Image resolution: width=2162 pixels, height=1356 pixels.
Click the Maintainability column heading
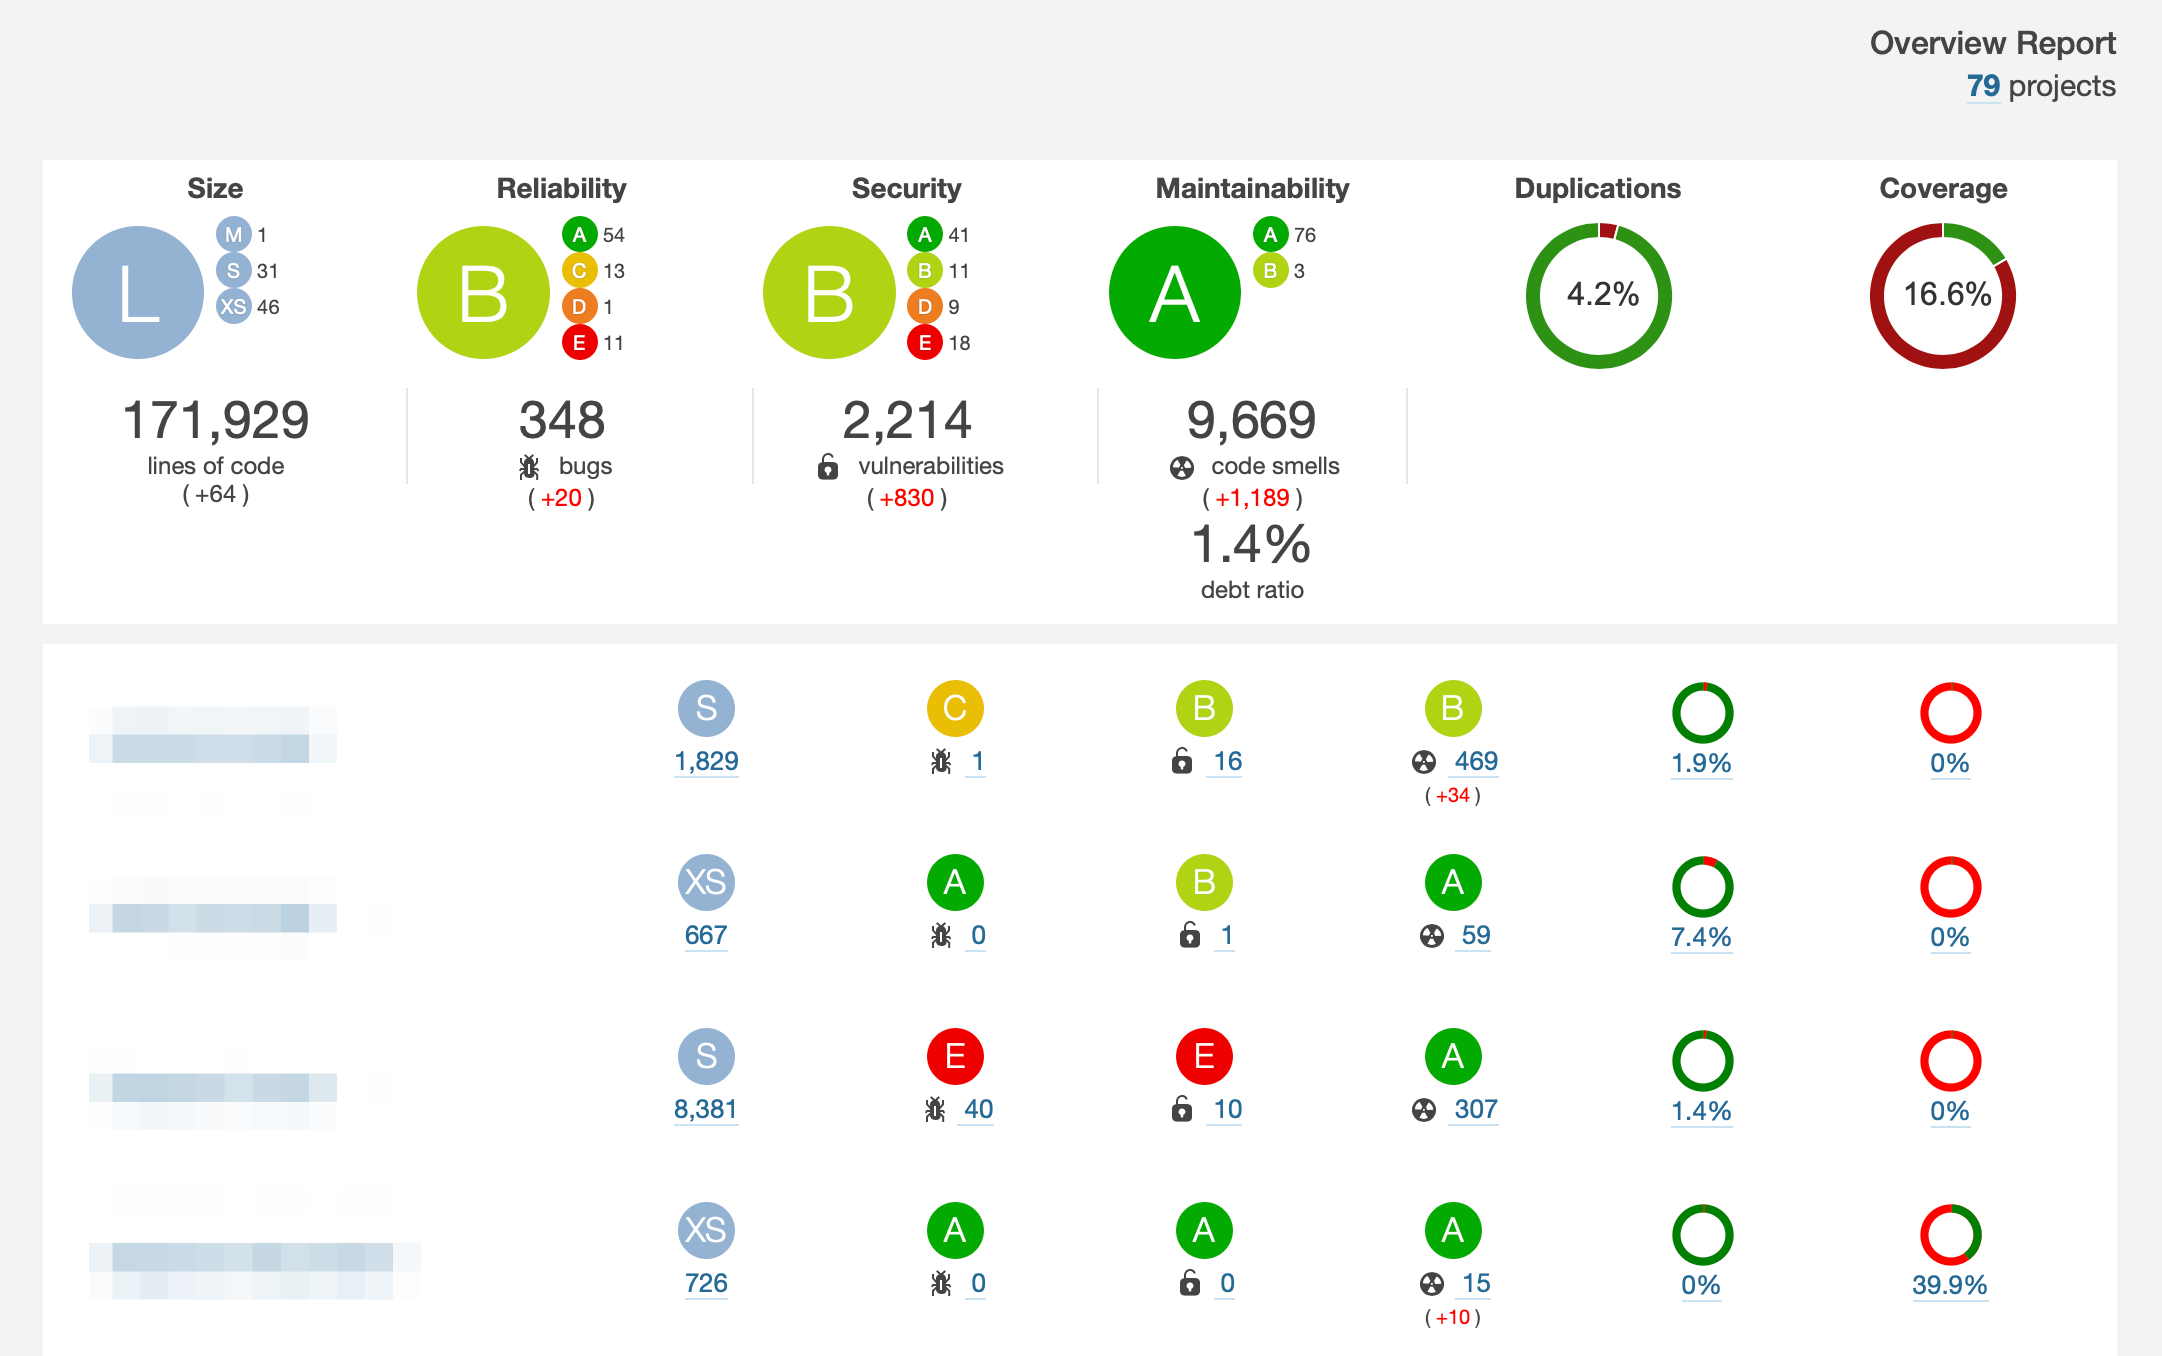pos(1252,188)
